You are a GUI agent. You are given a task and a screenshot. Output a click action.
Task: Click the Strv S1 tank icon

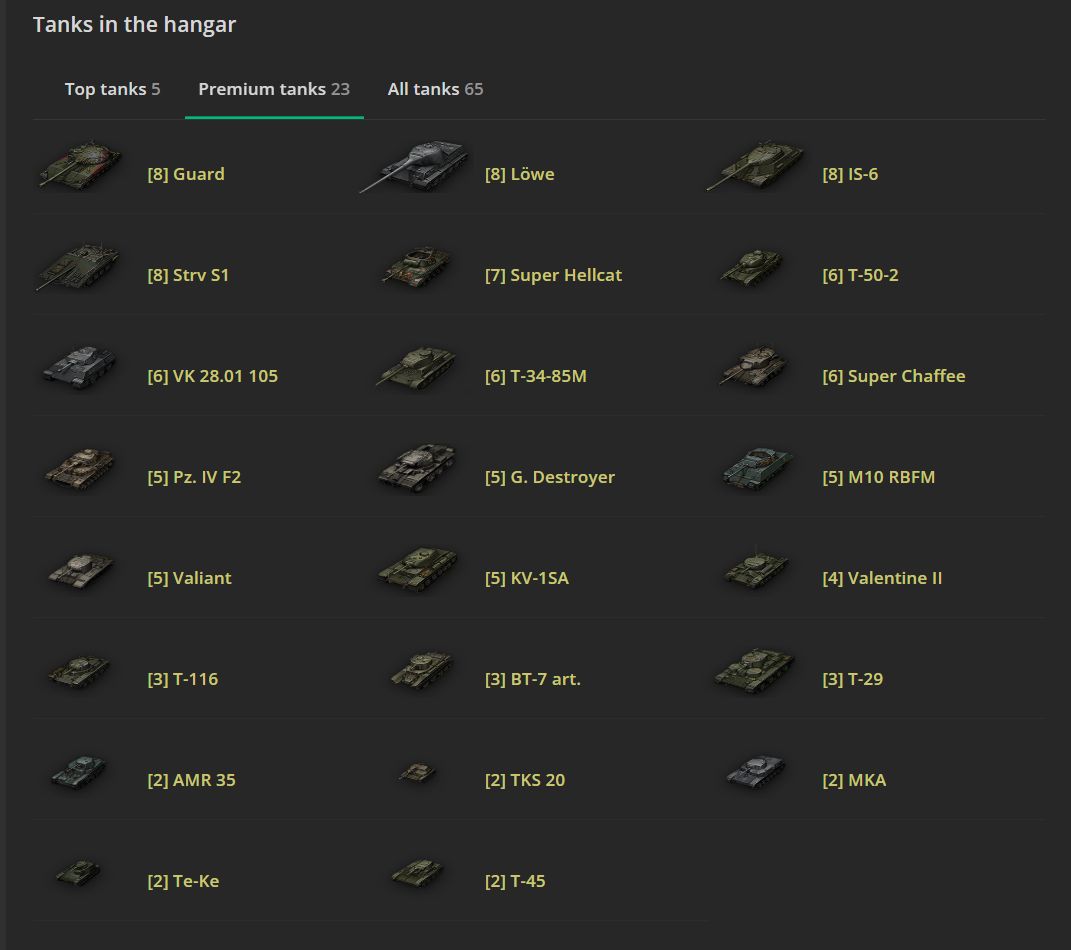point(80,267)
